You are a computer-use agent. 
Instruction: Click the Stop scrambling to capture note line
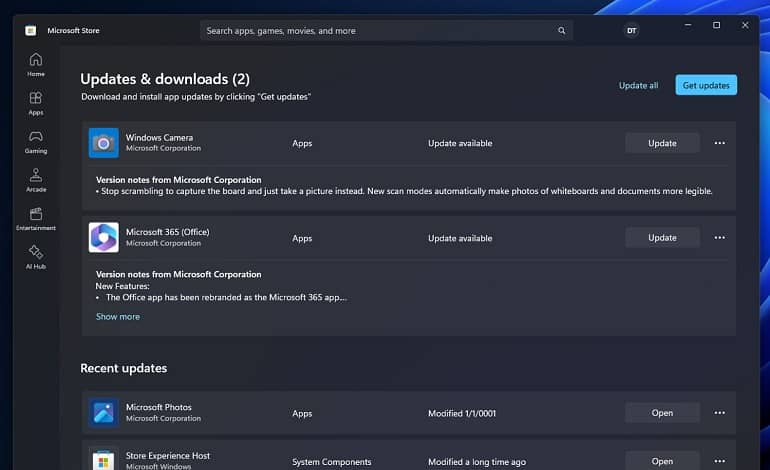coord(404,191)
